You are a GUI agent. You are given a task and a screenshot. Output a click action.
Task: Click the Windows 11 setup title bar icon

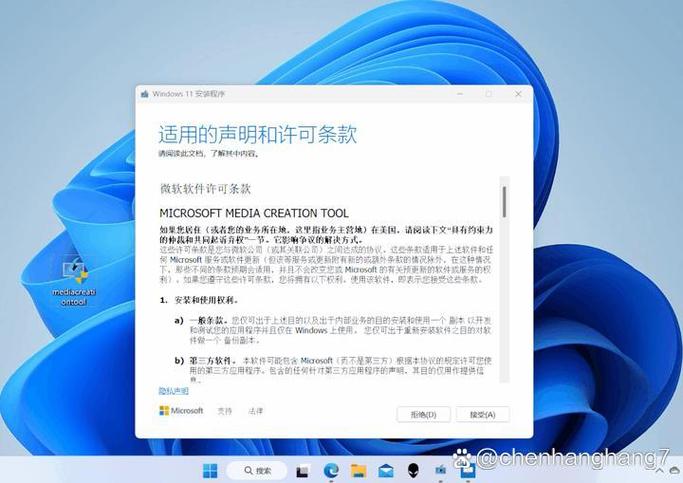coord(145,94)
